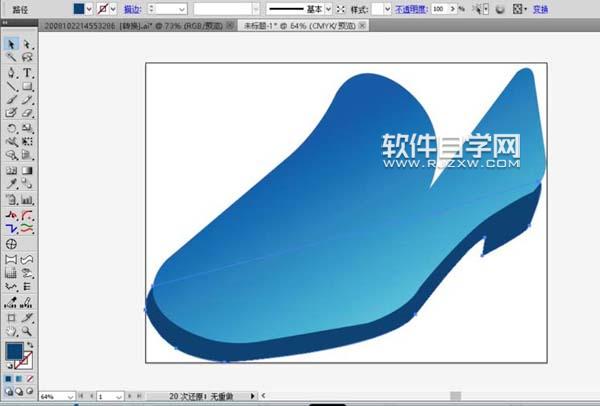The image size is (600, 406).
Task: Expand the opacity value arrow
Action: coord(453,9)
